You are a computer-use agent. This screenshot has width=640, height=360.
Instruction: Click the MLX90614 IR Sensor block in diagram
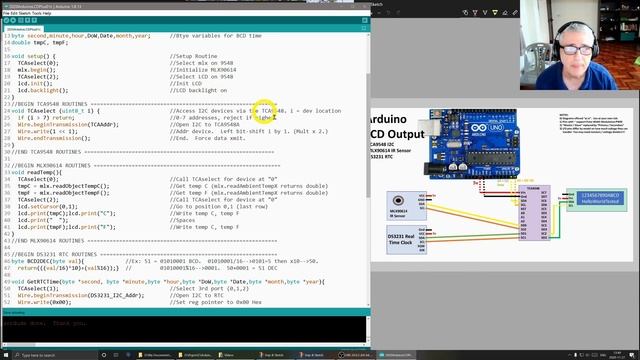(406, 206)
